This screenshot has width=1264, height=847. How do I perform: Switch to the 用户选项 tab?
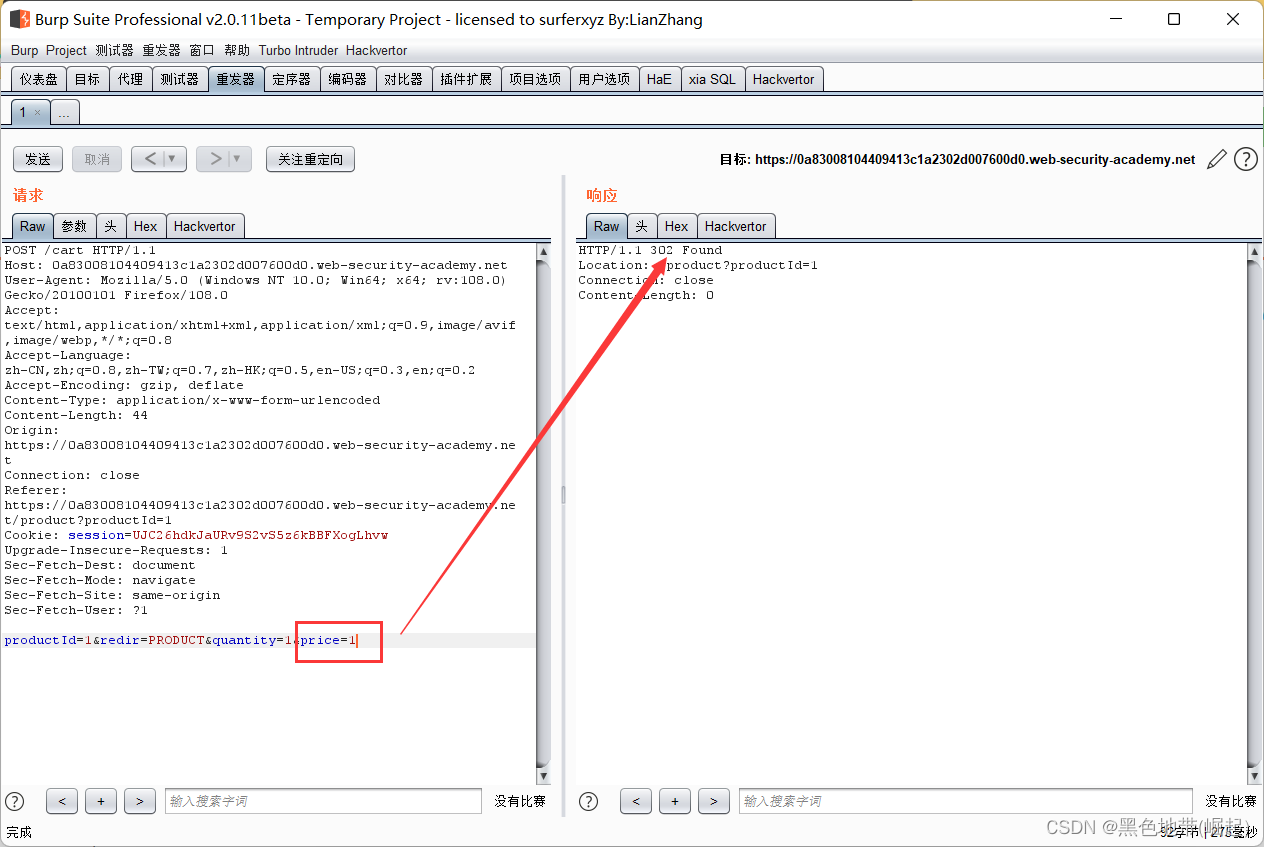click(x=604, y=79)
